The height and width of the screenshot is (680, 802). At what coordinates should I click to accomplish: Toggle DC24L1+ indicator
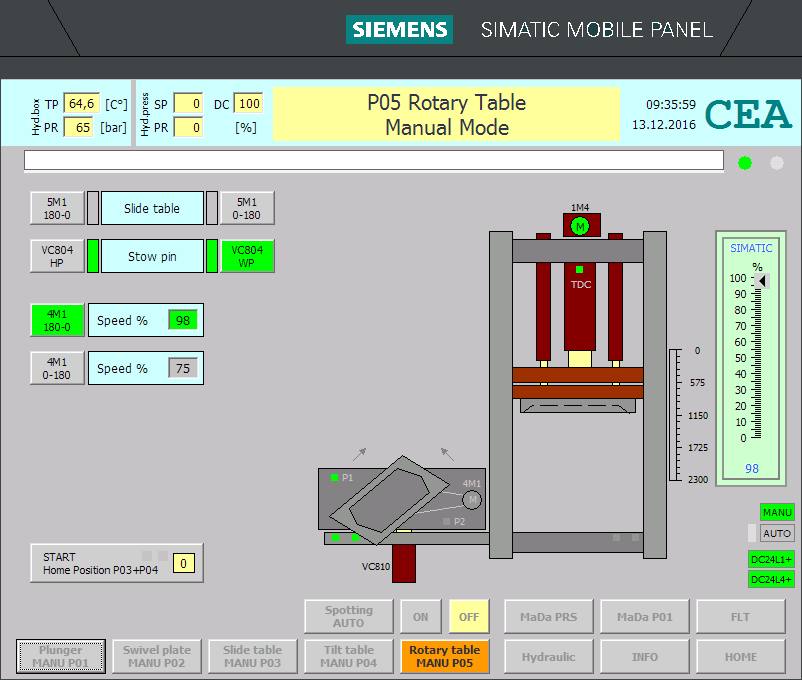pos(771,559)
